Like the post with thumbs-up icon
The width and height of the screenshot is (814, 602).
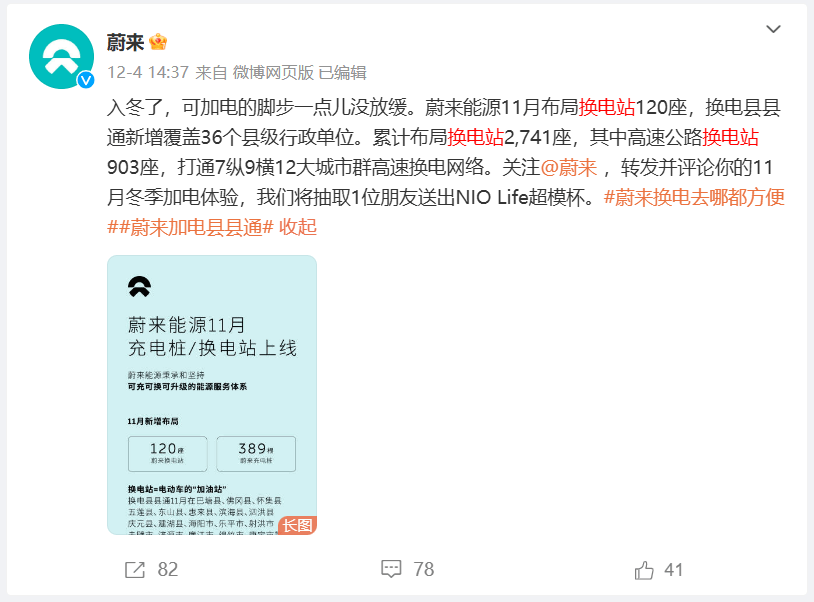pyautogui.click(x=644, y=570)
